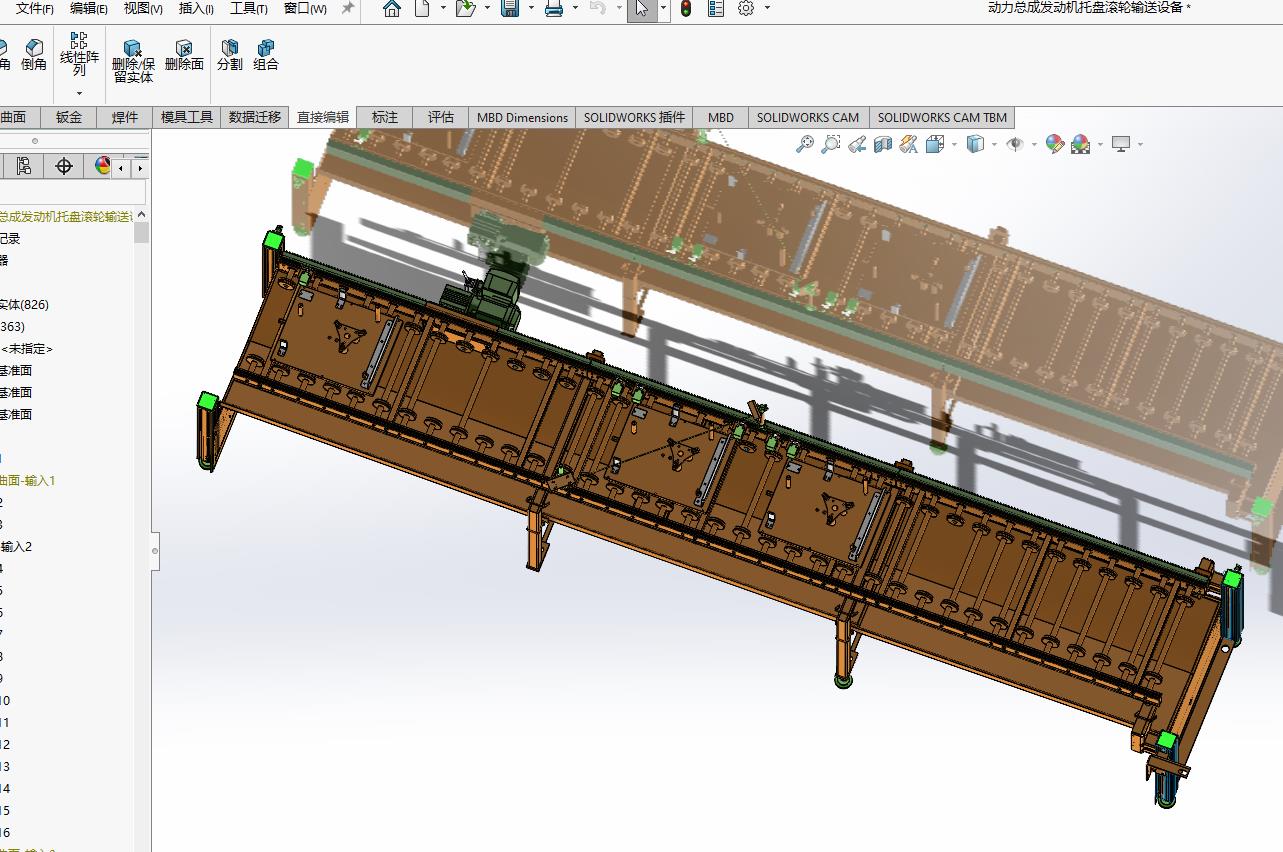Viewport: 1283px width, 852px height.
Task: Expand the 线性阵列 pattern dropdown arrow
Action: 79,93
